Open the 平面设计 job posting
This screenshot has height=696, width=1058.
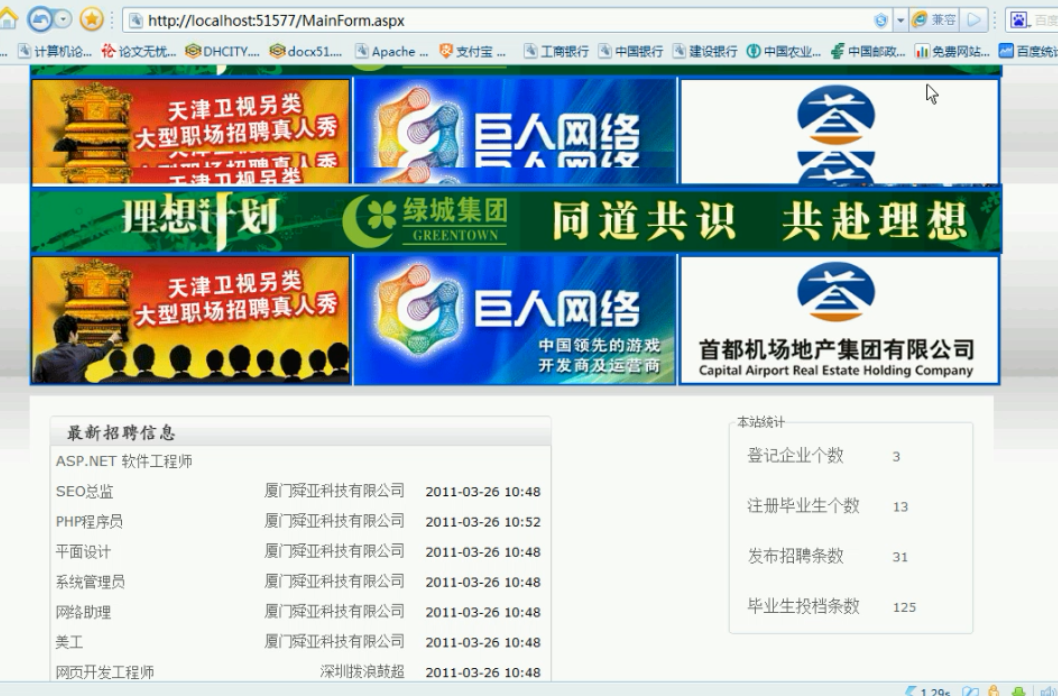(x=83, y=552)
